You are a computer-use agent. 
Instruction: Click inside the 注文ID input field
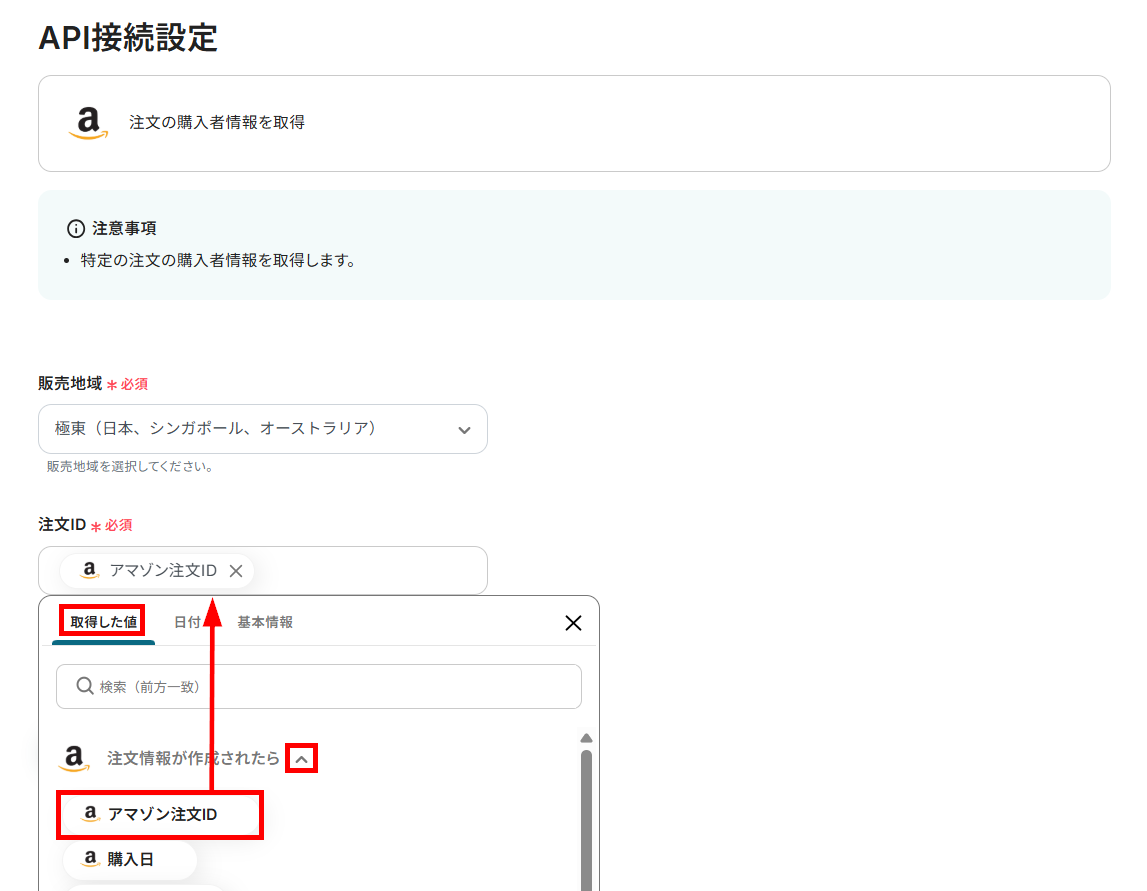(263, 571)
